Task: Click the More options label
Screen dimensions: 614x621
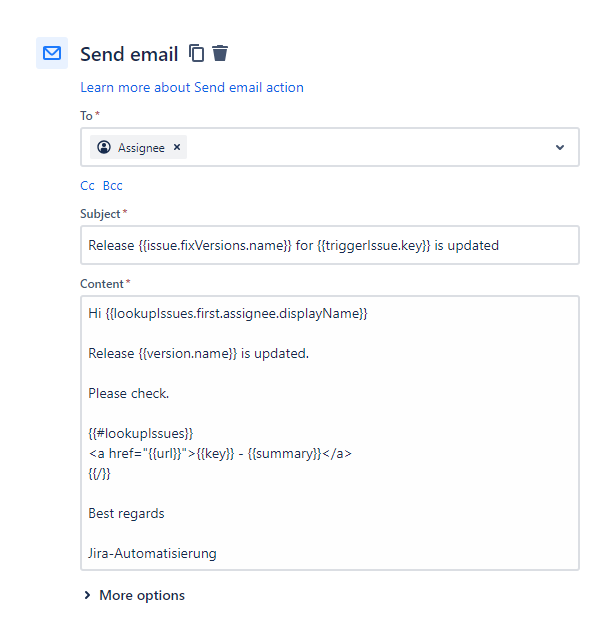Action: coord(142,595)
